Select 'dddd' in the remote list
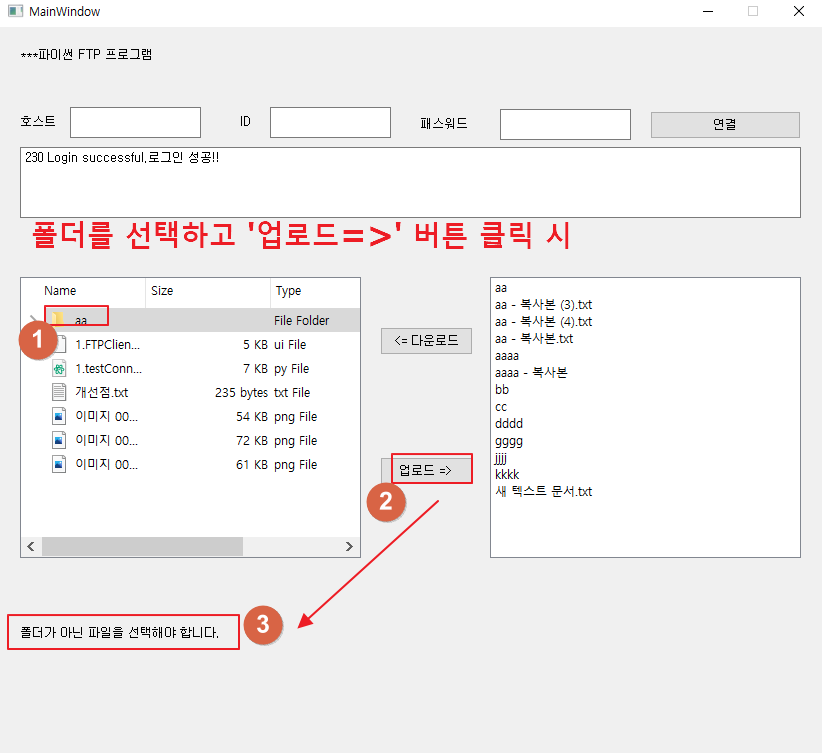 pyautogui.click(x=509, y=423)
